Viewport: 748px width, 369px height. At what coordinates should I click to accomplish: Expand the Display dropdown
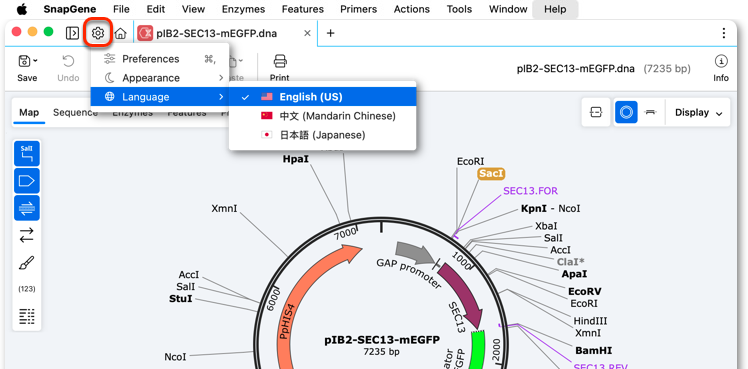(x=698, y=113)
